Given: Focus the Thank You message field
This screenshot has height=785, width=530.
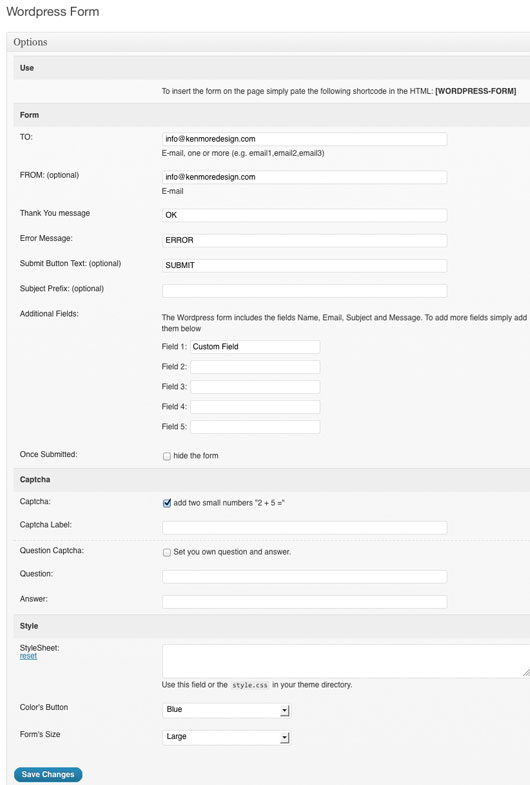Looking at the screenshot, I should tap(304, 215).
